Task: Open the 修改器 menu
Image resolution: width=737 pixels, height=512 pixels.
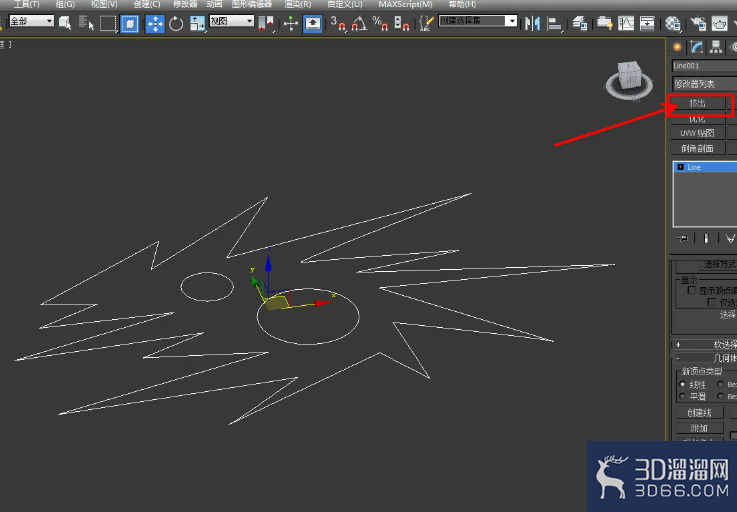Action: pyautogui.click(x=185, y=4)
